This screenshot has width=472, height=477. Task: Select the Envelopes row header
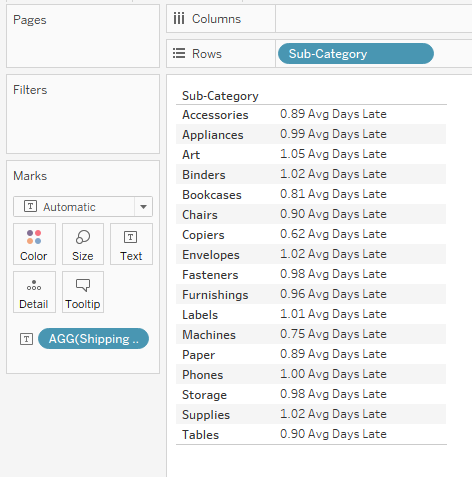(x=211, y=255)
